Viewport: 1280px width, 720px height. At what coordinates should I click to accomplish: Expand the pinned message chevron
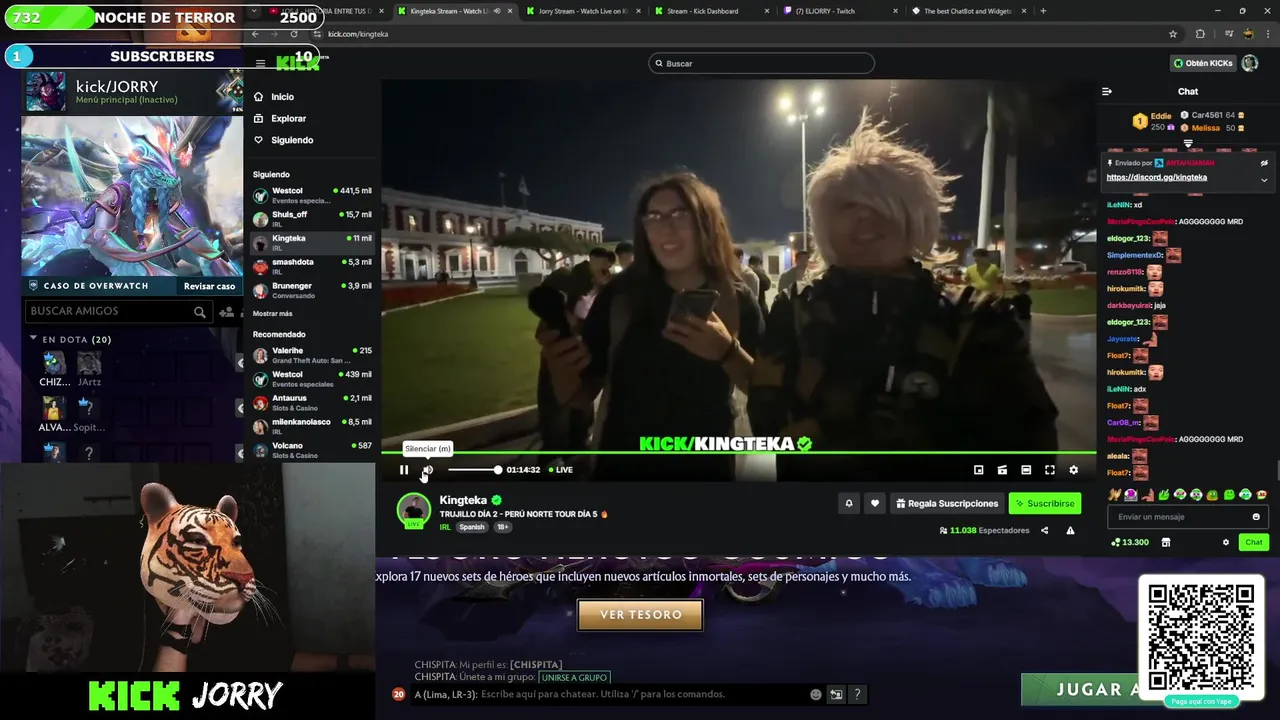(x=1264, y=181)
